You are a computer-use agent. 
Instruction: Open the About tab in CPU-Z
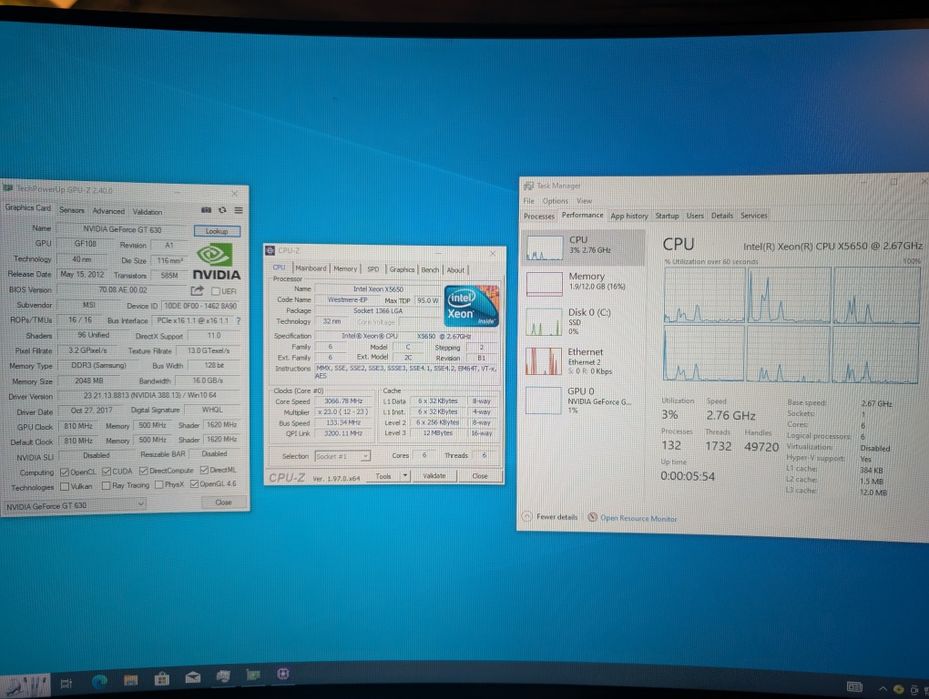click(x=455, y=270)
